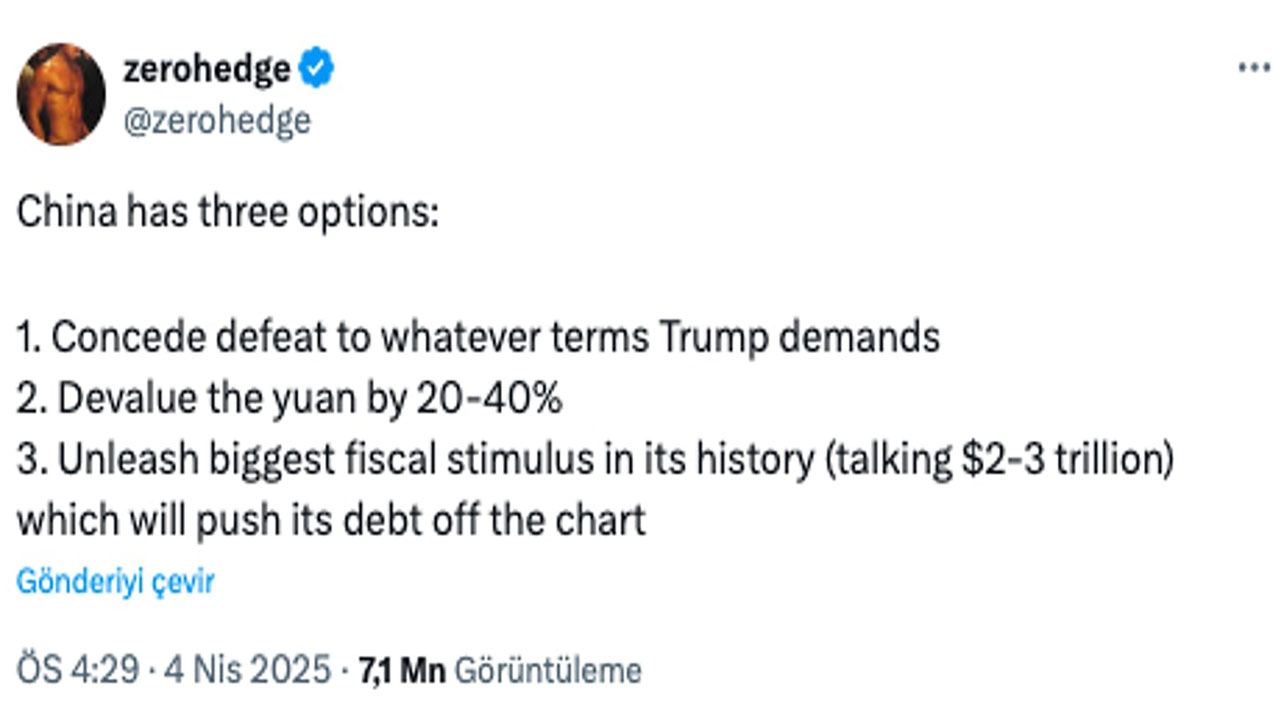Open the zerohedge profile avatar picture
Screen dimensions: 1280x720
(x=61, y=94)
